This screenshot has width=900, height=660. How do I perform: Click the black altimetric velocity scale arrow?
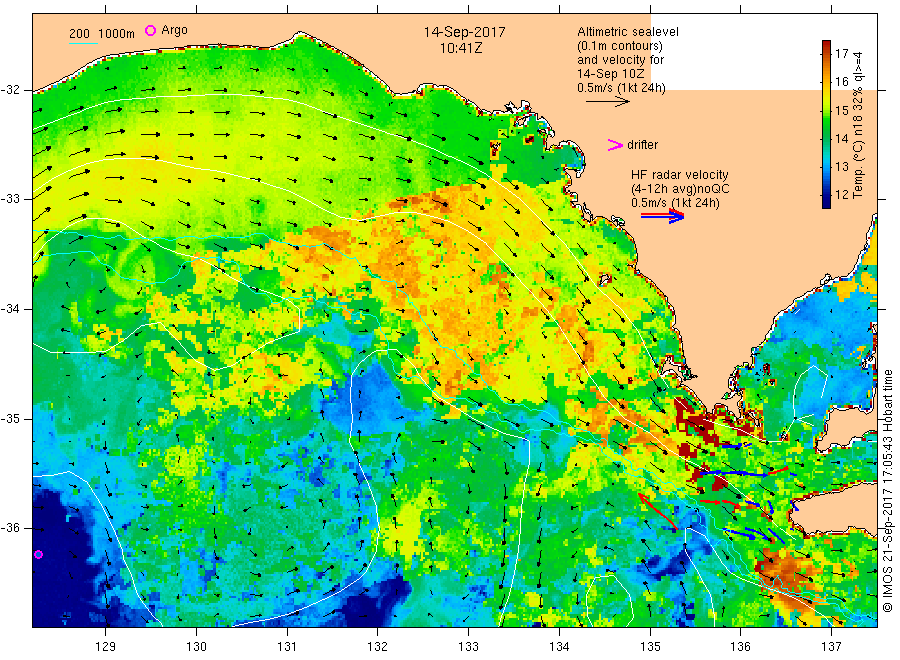tap(608, 102)
